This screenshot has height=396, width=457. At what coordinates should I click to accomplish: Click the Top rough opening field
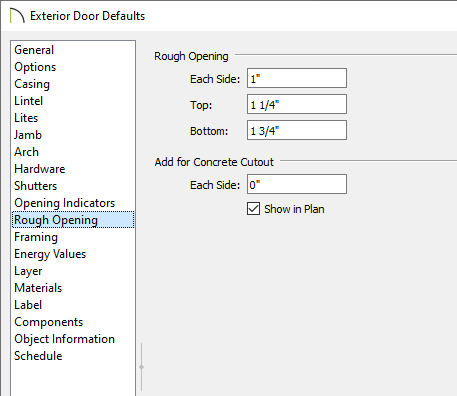297,104
